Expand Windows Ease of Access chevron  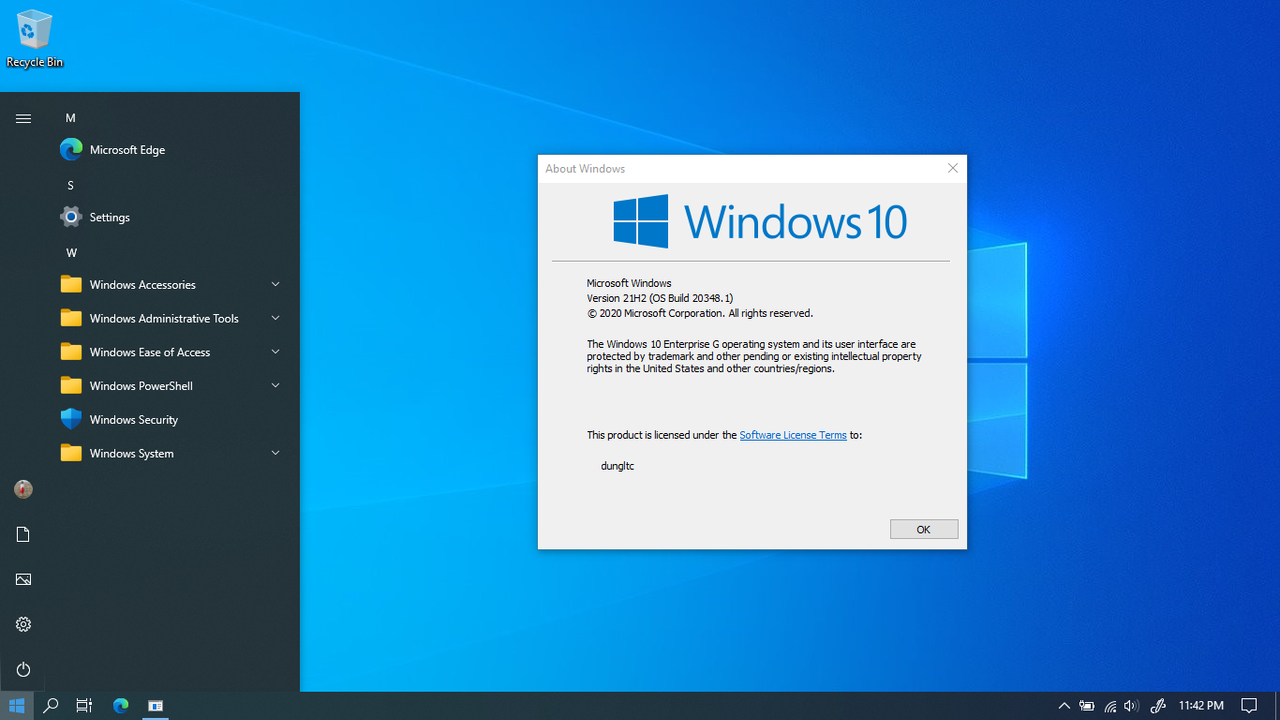coord(275,352)
